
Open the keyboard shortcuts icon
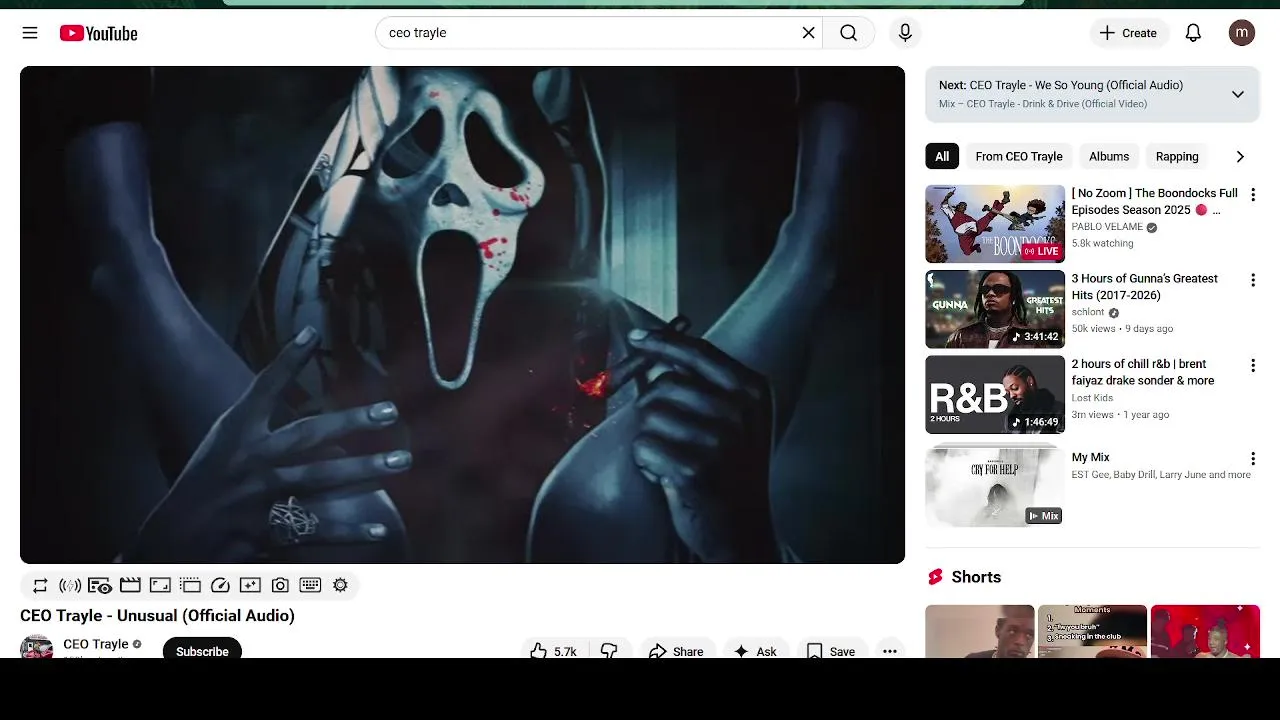(x=310, y=585)
